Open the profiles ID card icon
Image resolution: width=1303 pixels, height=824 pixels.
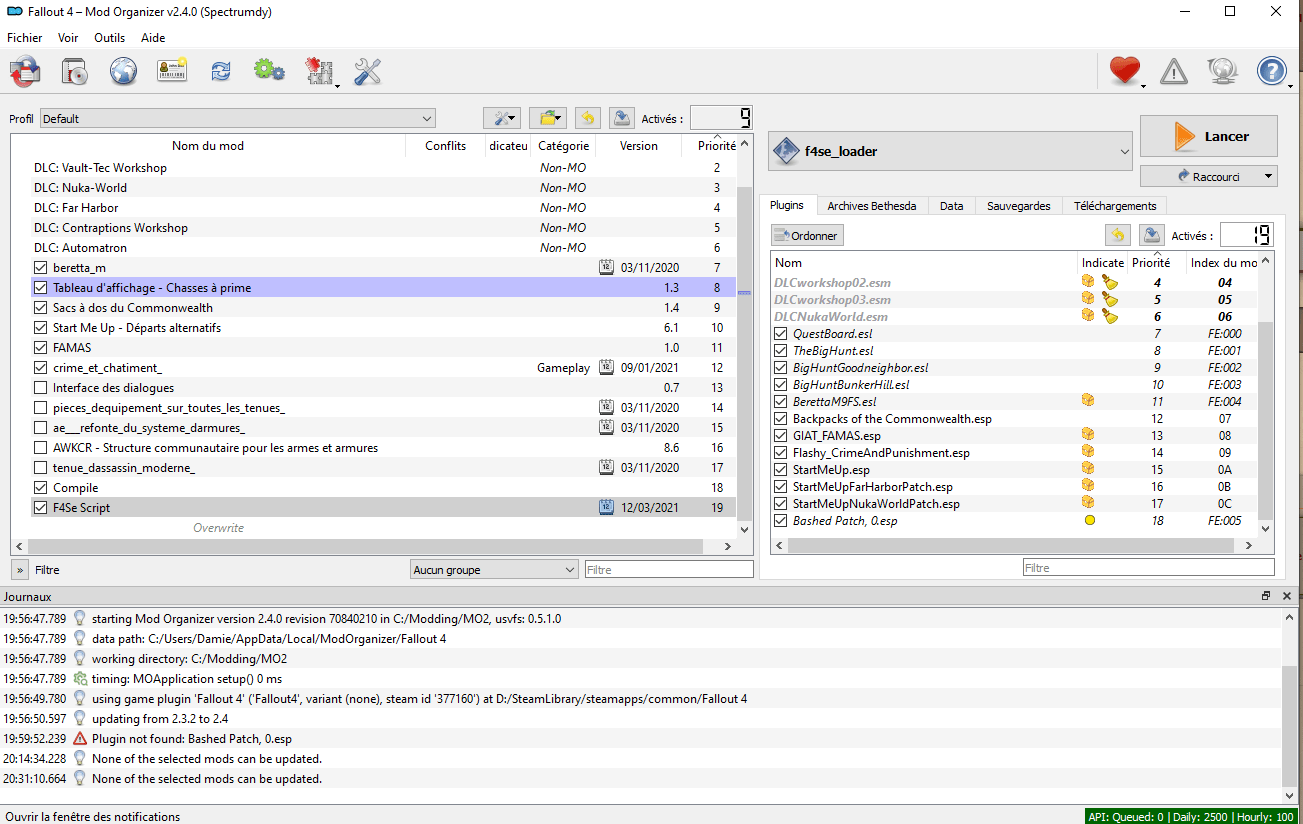click(172, 72)
